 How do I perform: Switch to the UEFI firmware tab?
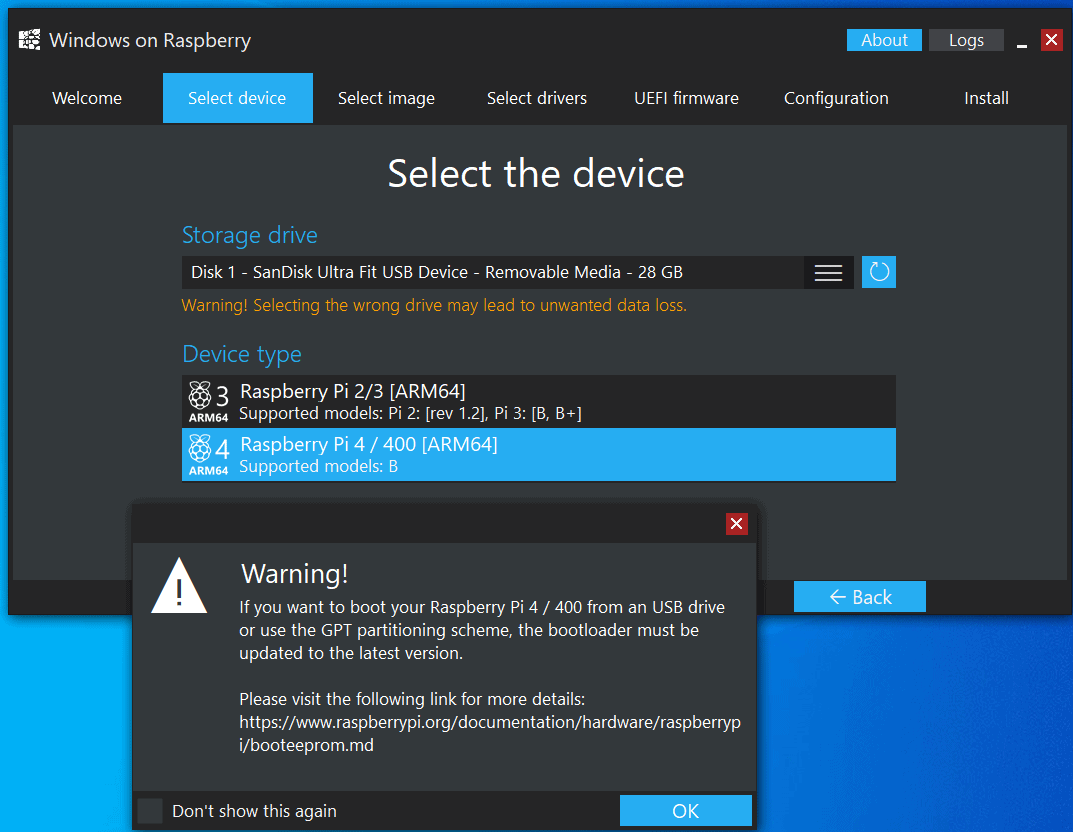pos(686,98)
